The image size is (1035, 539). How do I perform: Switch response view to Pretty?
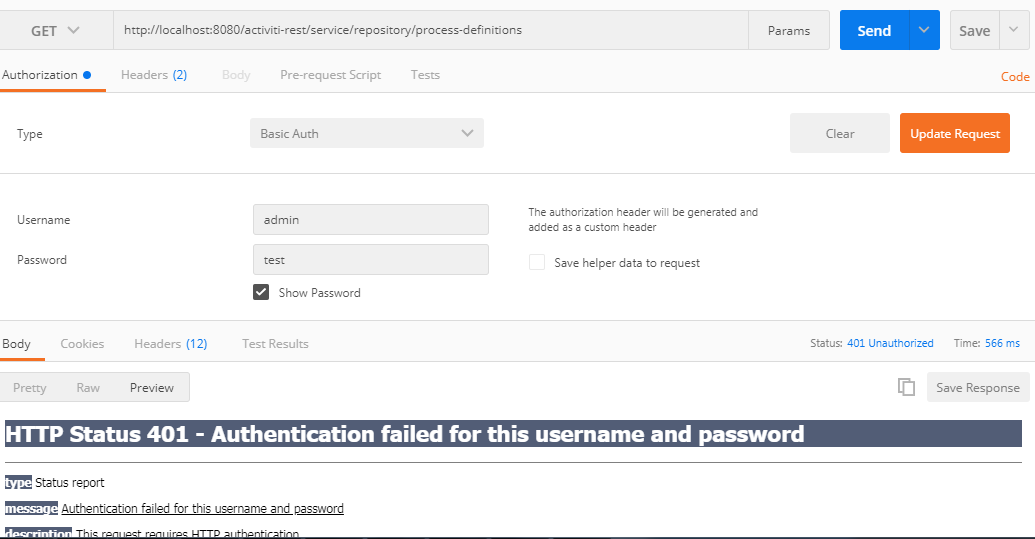30,387
